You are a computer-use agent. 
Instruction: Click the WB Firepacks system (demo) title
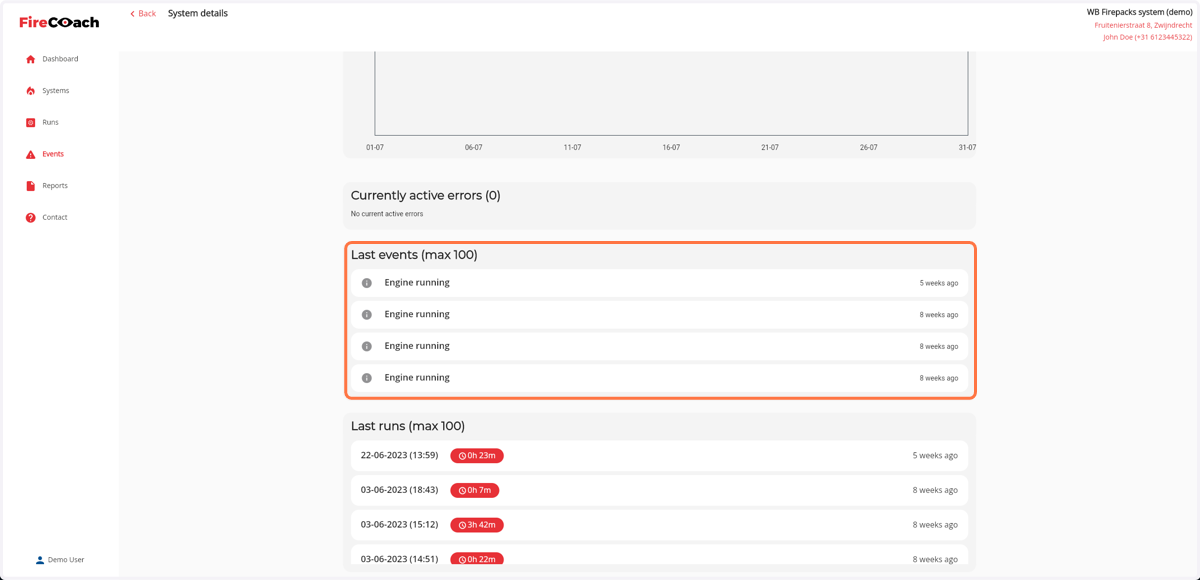pos(1139,12)
